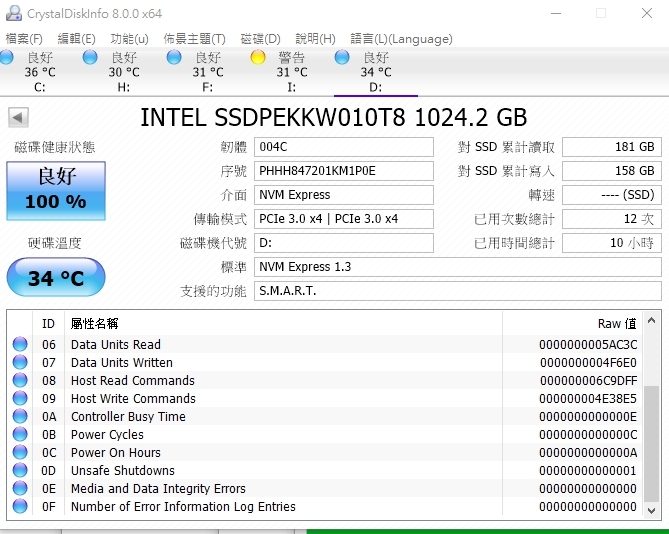The height and width of the screenshot is (534, 669).
Task: Click the transfer mode field PCIe 3.0 x4
Action: 344,219
